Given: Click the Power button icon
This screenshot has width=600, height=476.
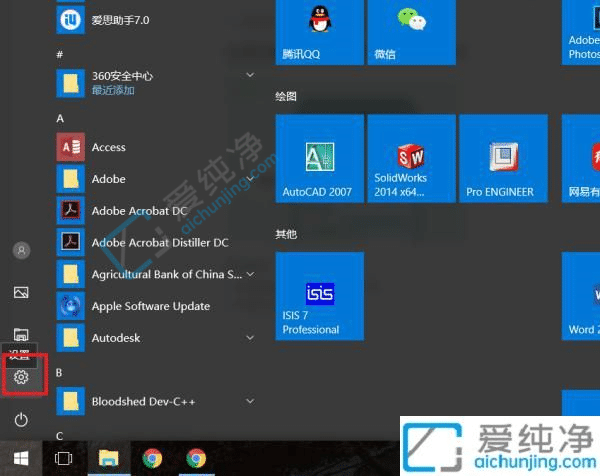Looking at the screenshot, I should 21,420.
